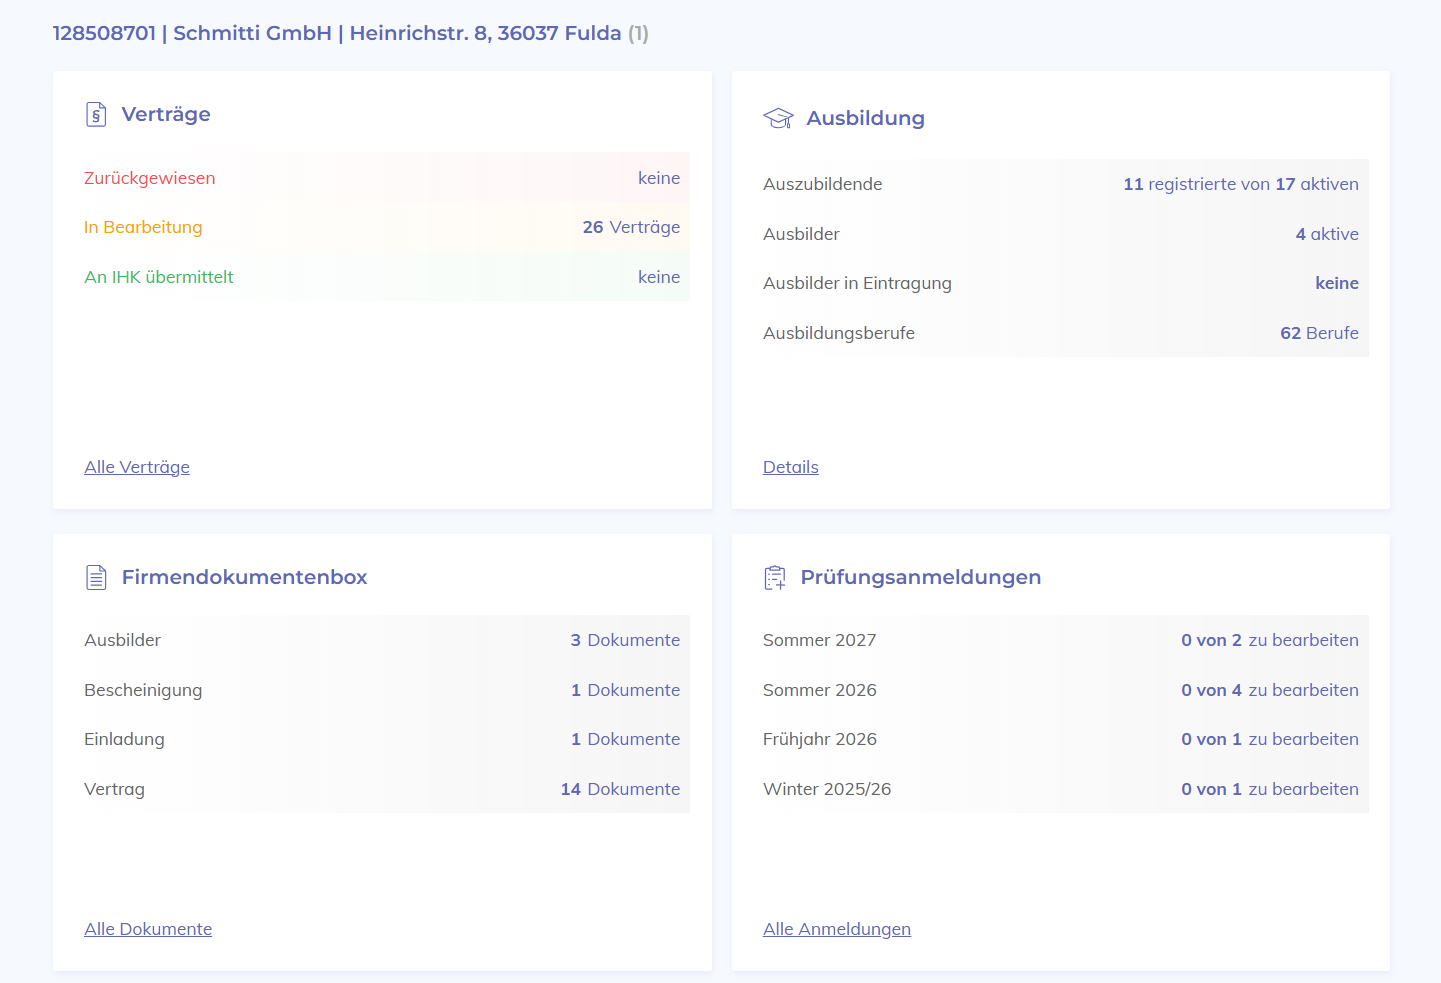Open the Alle Dokumente link
Image resolution: width=1441 pixels, height=983 pixels.
tap(148, 929)
